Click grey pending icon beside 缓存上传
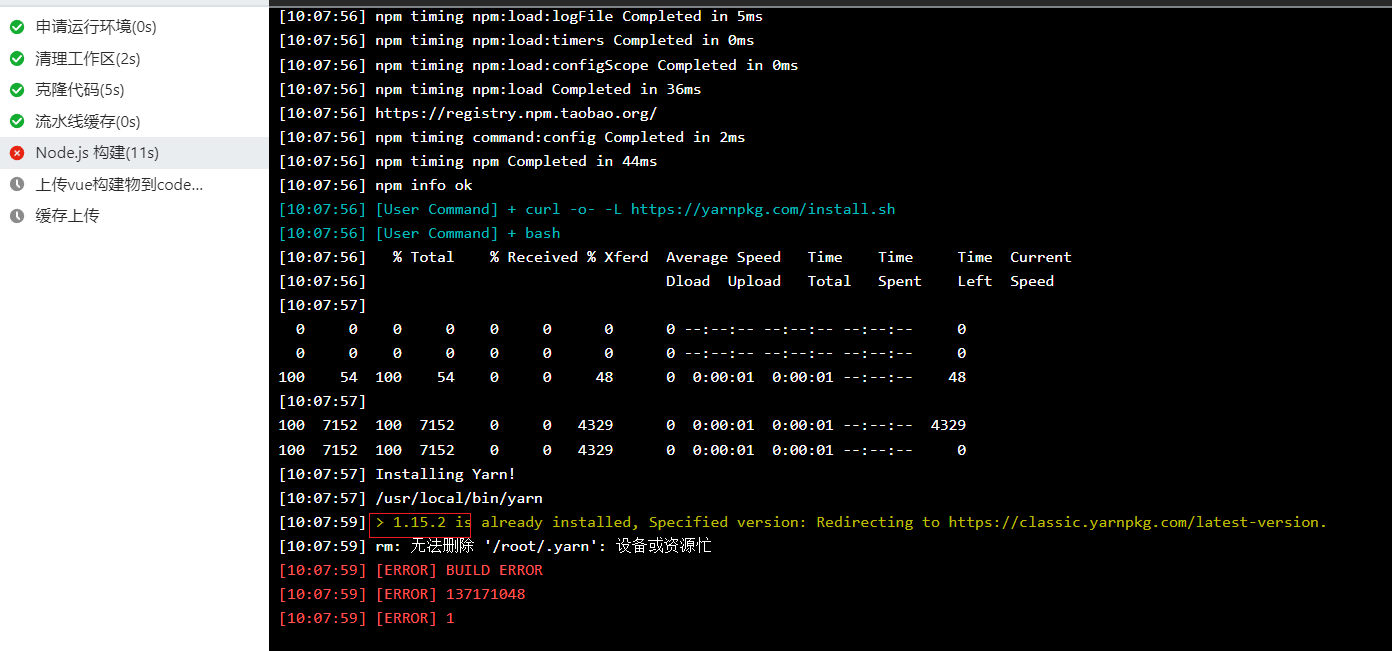 pyautogui.click(x=17, y=216)
